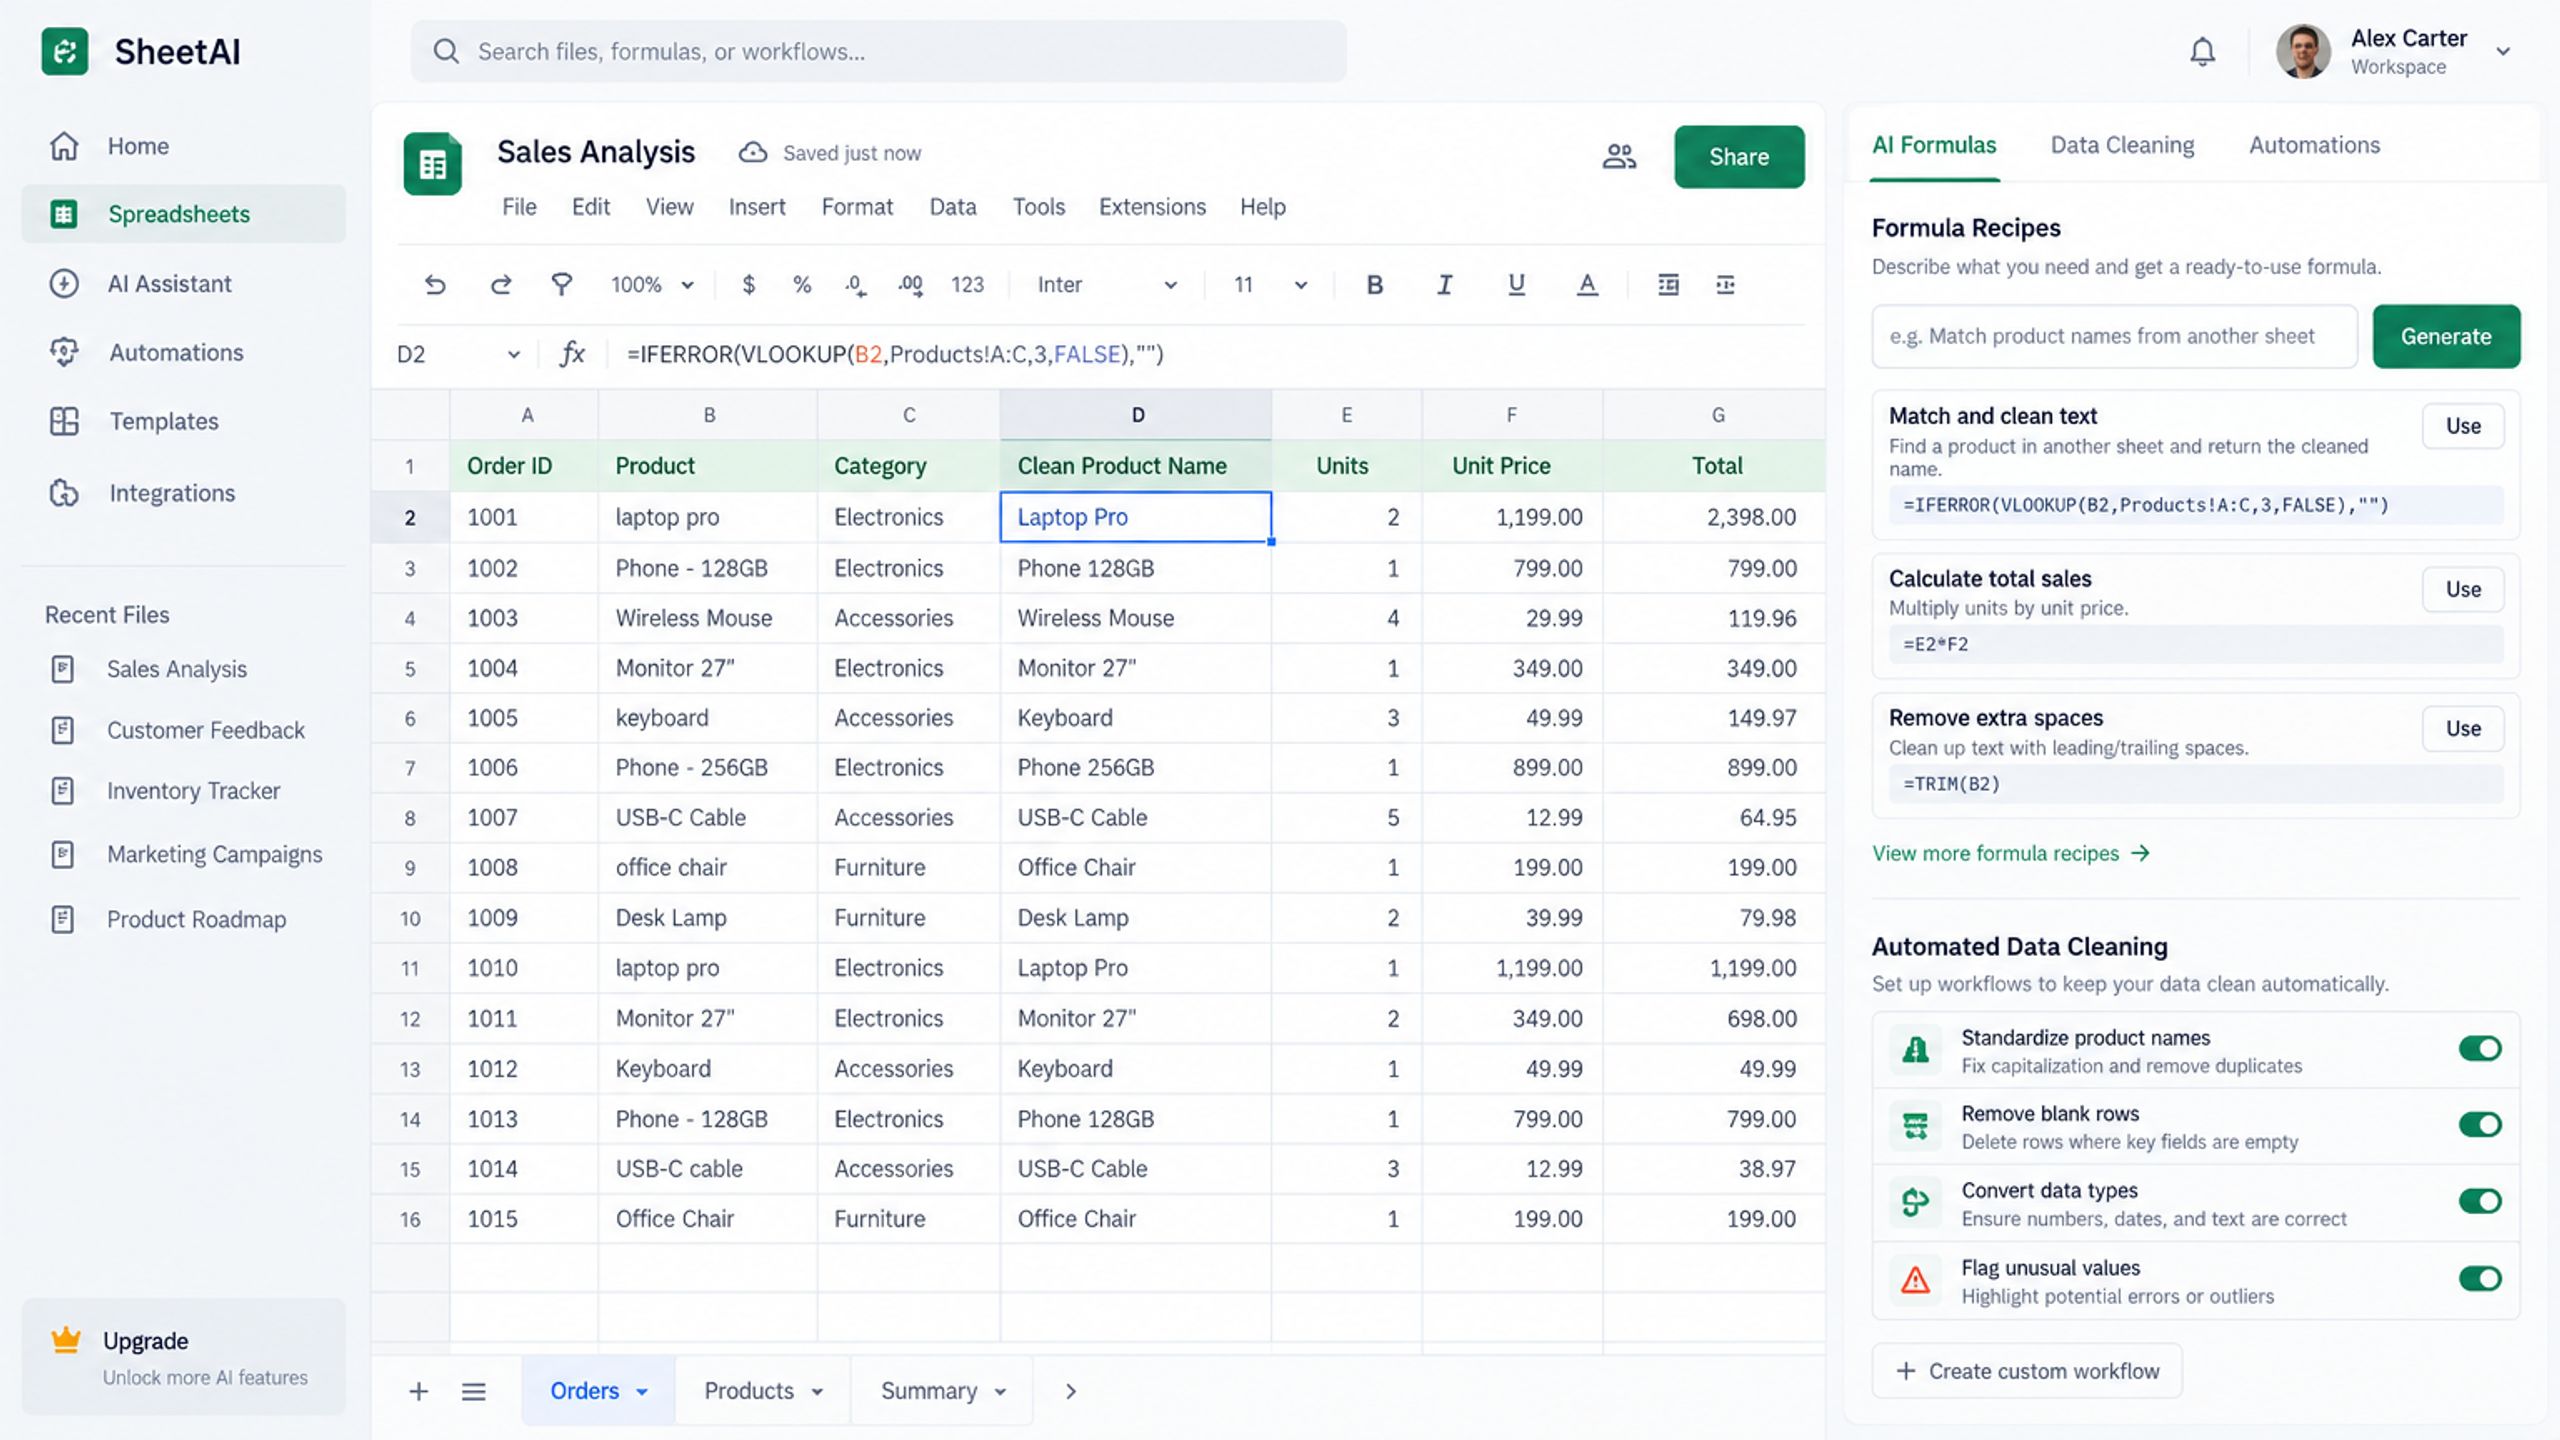Open the font size 11 dropdown

pyautogui.click(x=1270, y=285)
